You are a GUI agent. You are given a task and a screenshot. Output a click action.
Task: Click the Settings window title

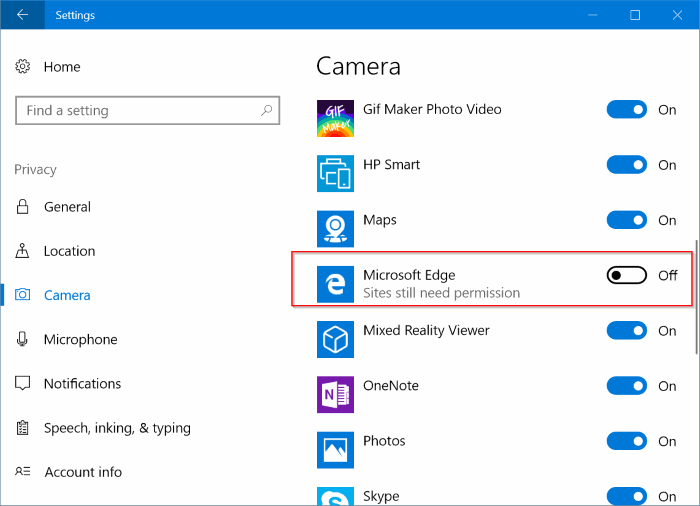tap(75, 15)
